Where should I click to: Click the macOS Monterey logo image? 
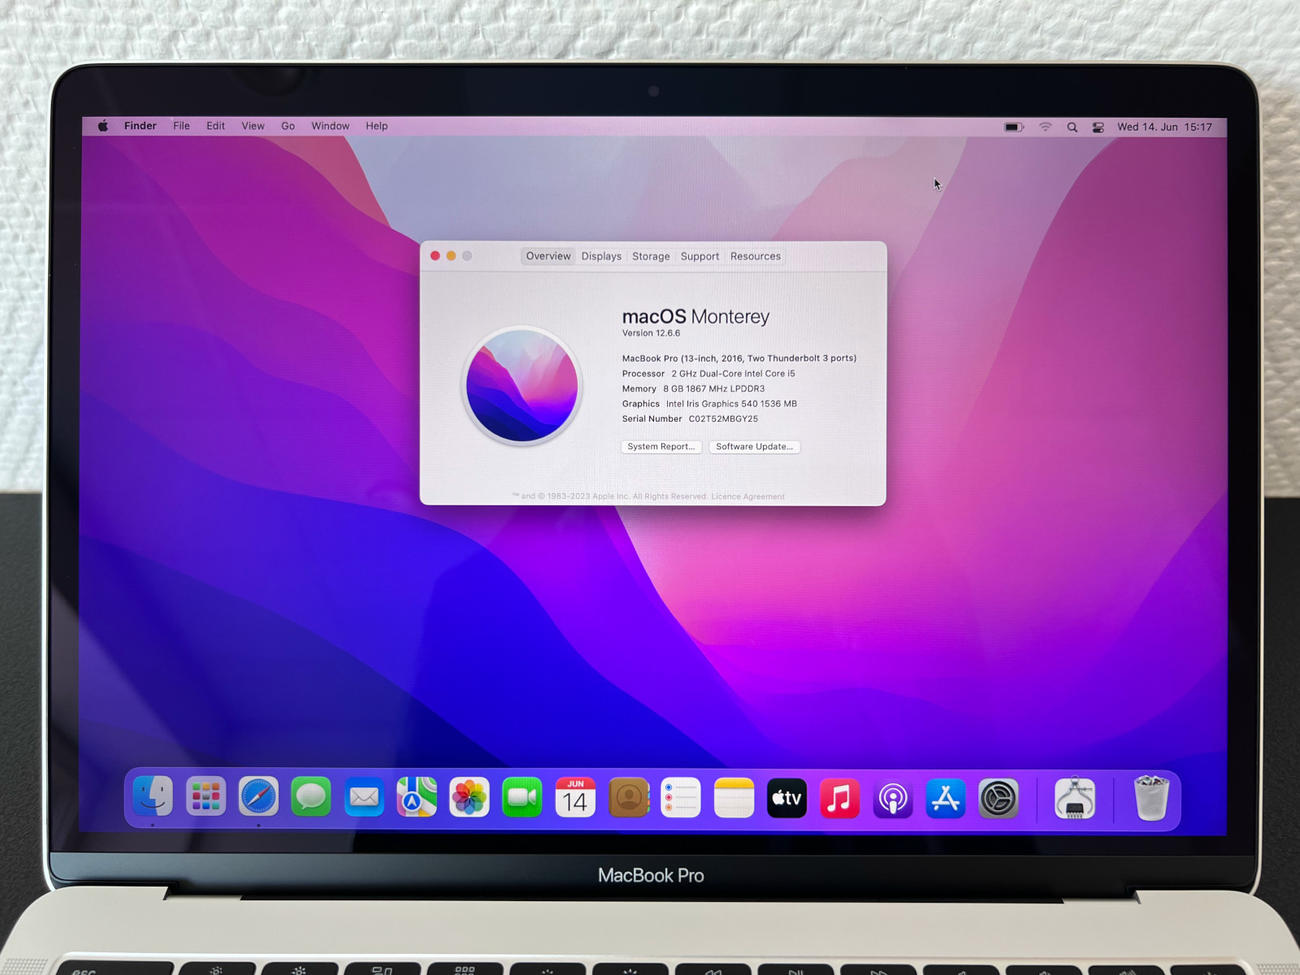[522, 385]
